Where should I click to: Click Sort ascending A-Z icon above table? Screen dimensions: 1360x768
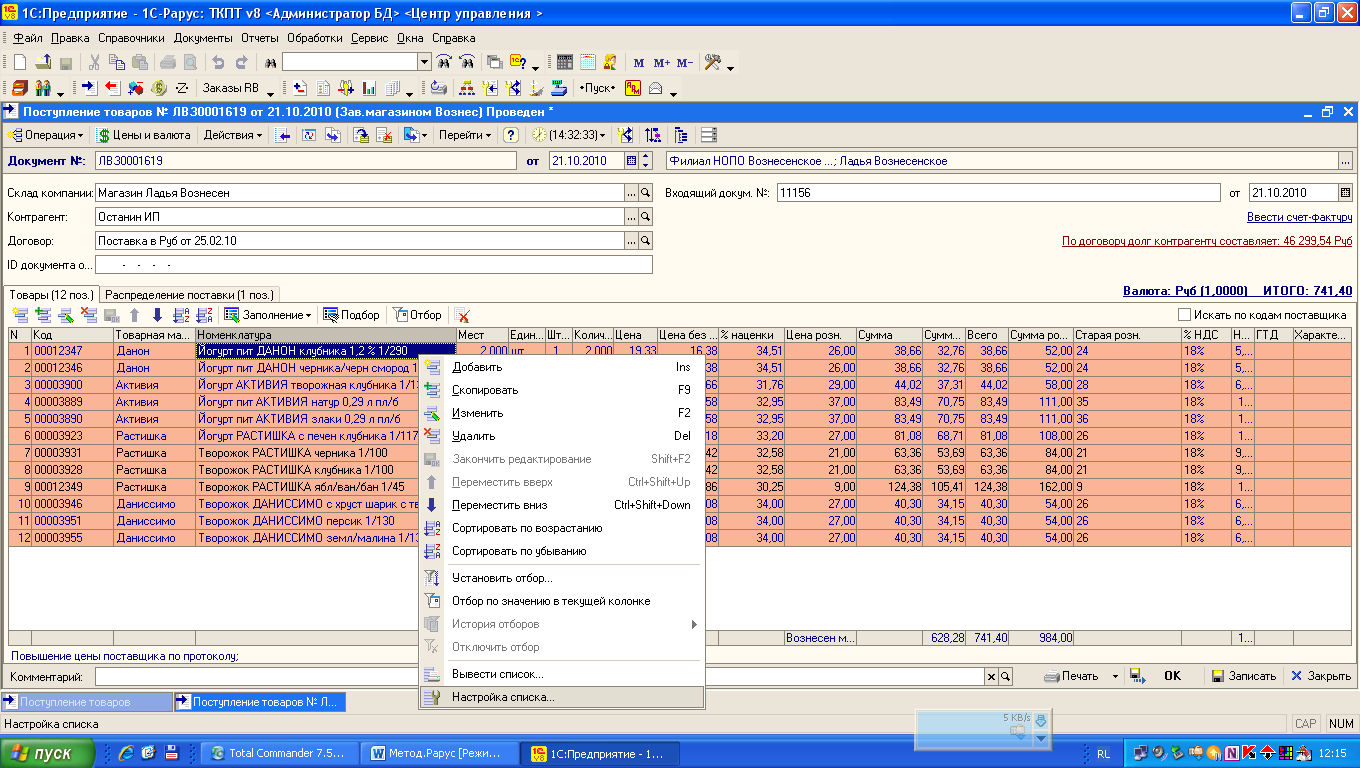180,315
